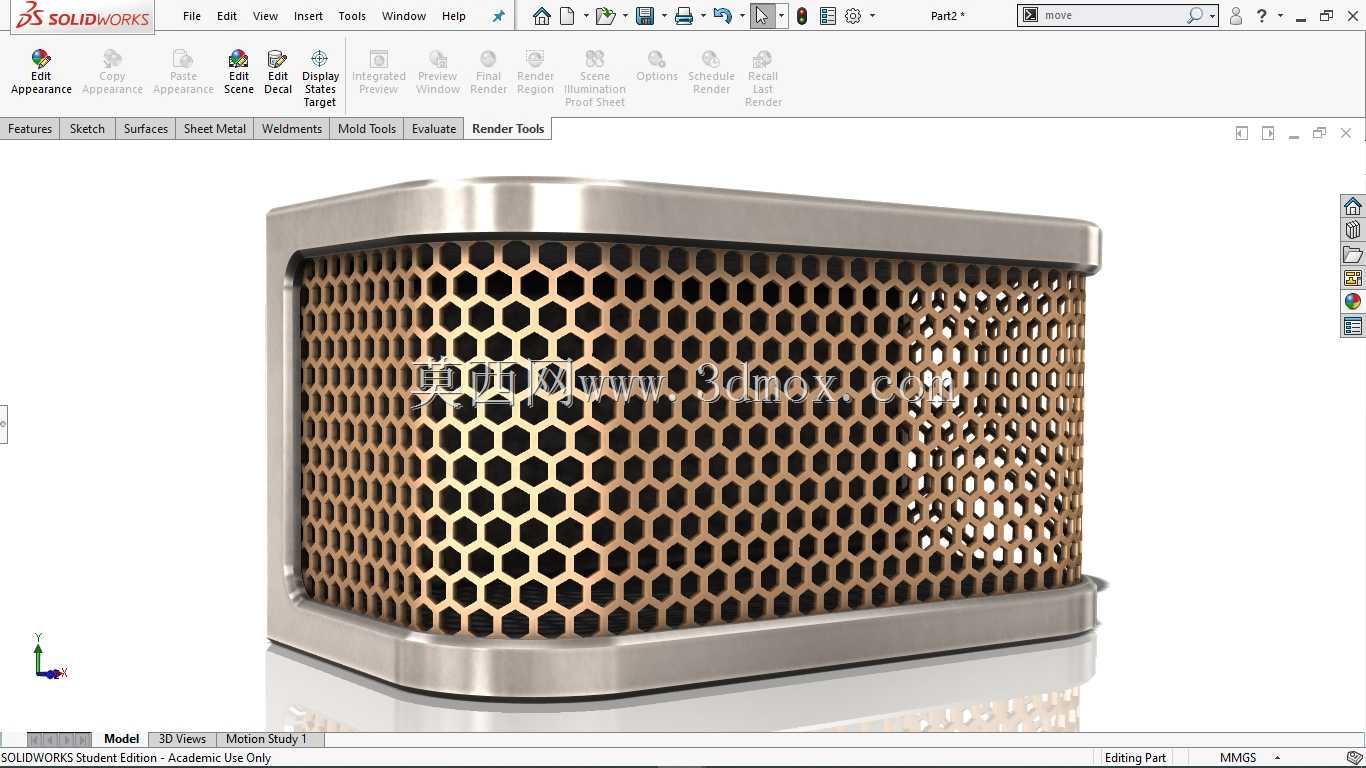Create a New document
This screenshot has width=1366, height=768.
567,16
